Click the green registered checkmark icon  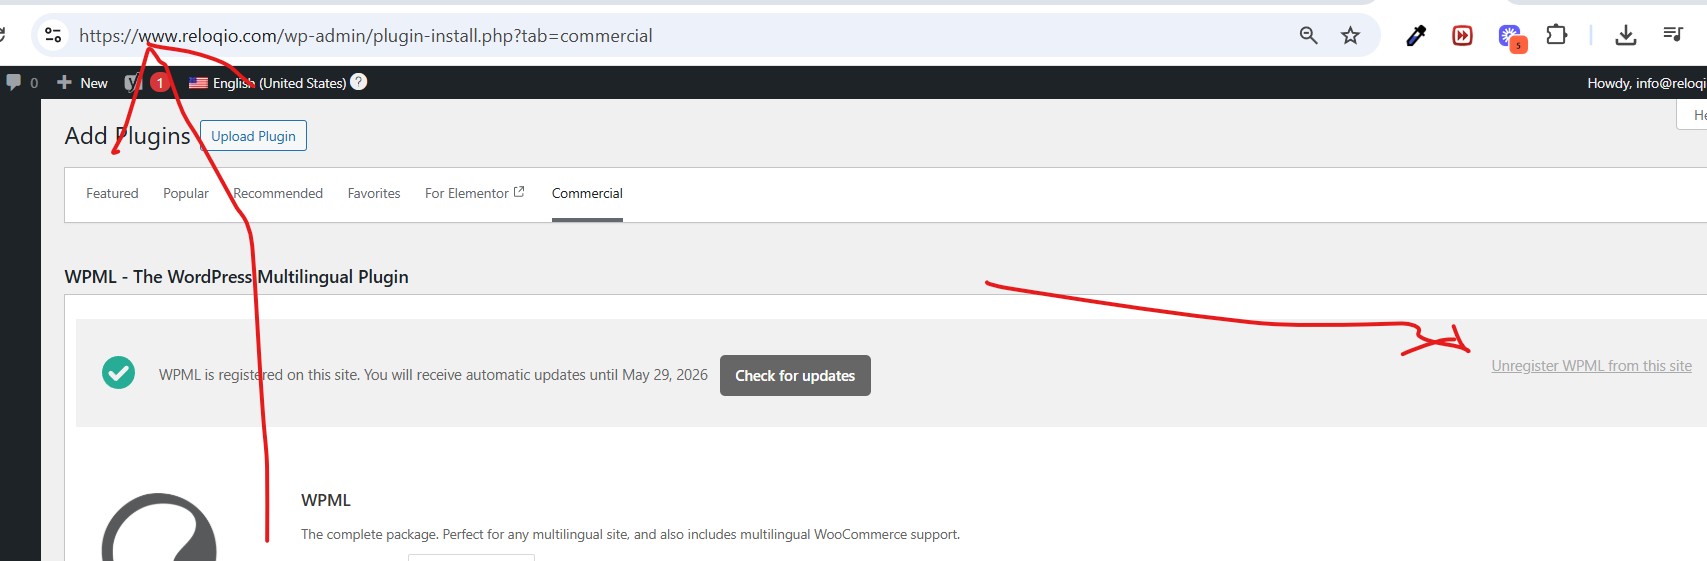click(x=118, y=373)
